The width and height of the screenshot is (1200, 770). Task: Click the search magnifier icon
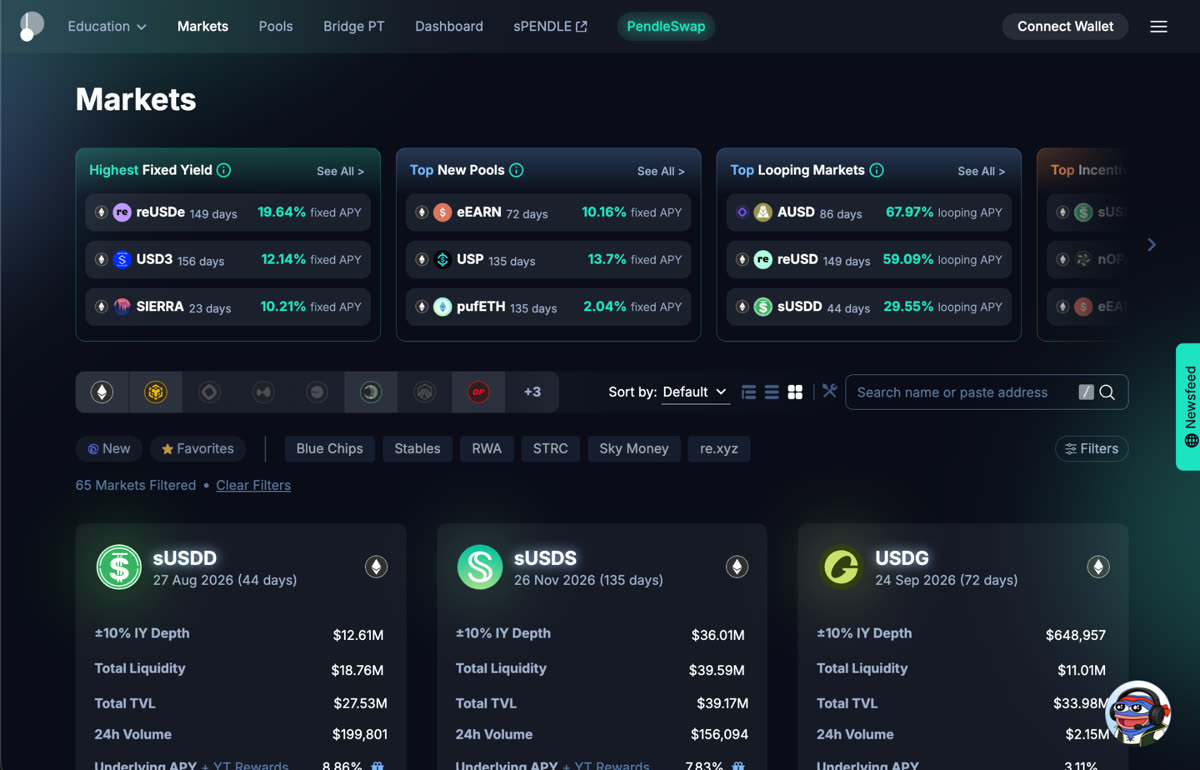(x=1107, y=392)
